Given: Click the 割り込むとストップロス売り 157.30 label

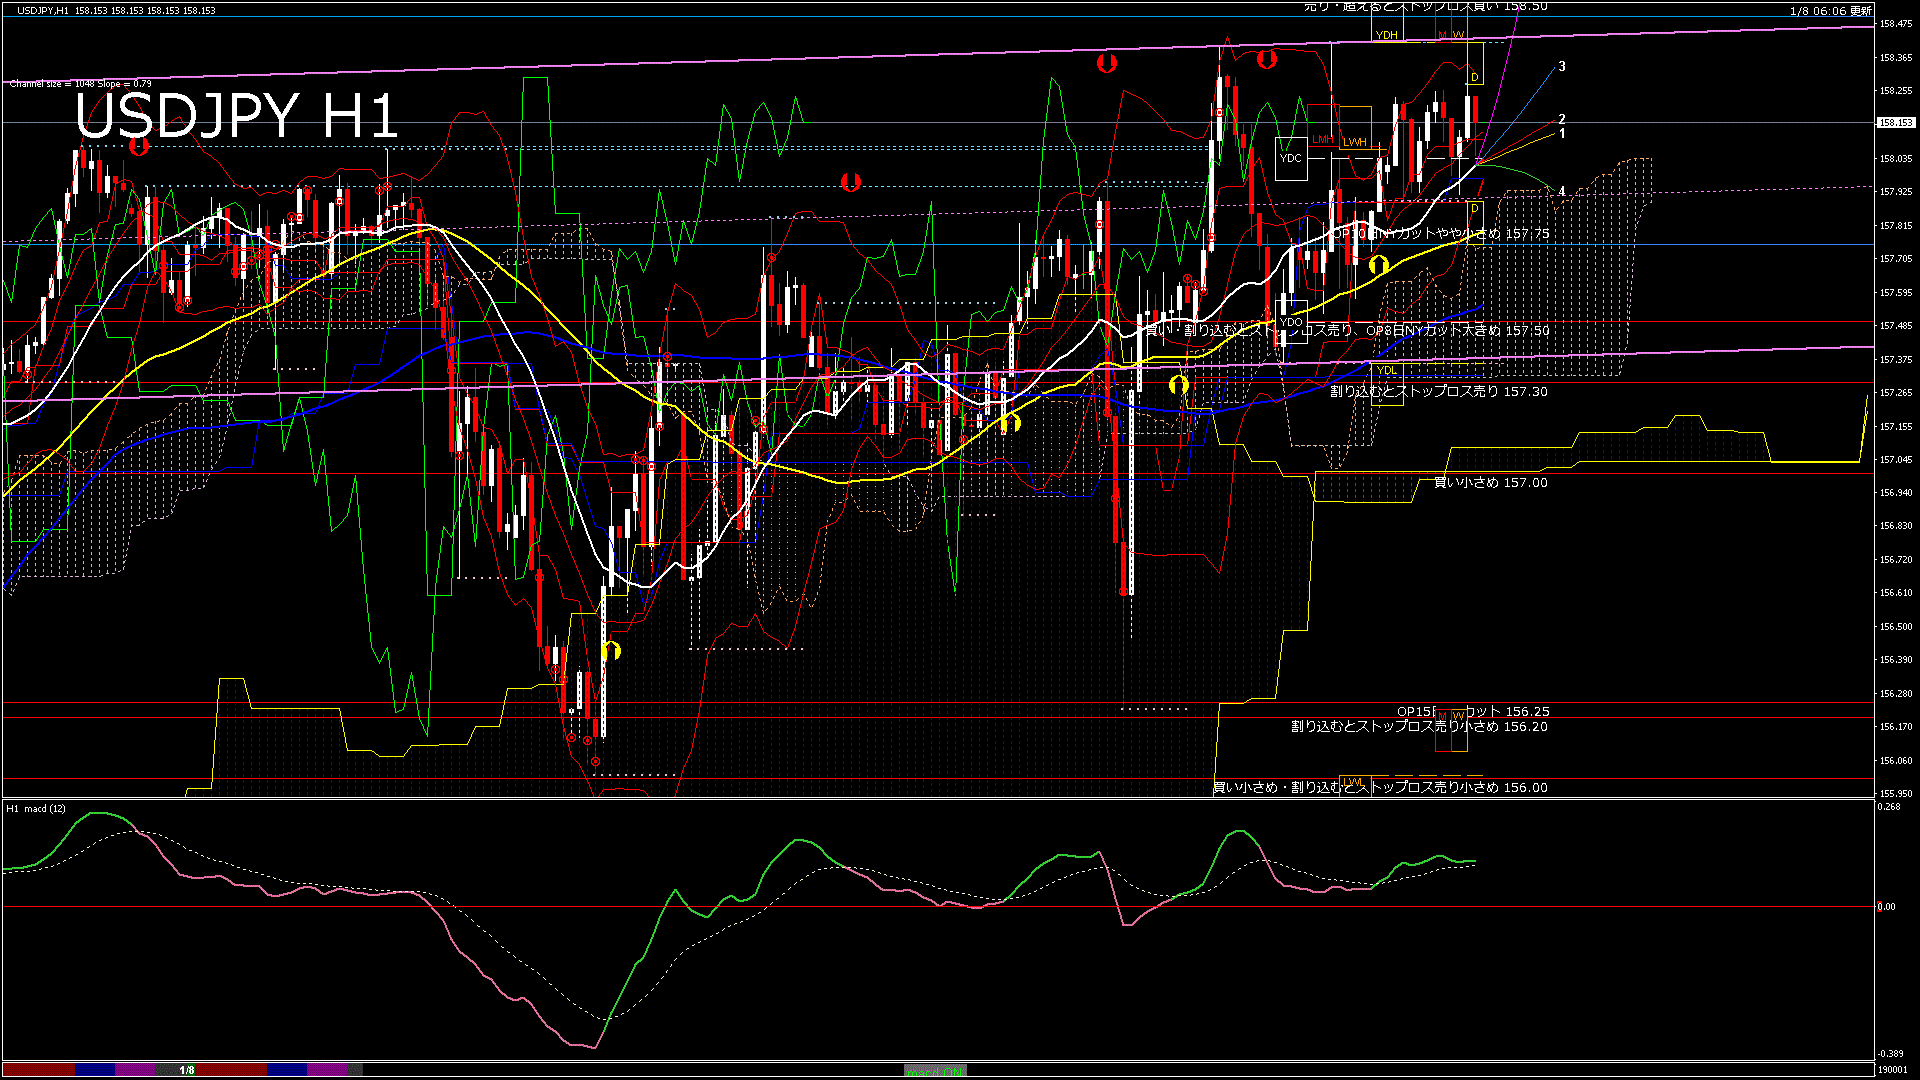Looking at the screenshot, I should coord(1439,392).
